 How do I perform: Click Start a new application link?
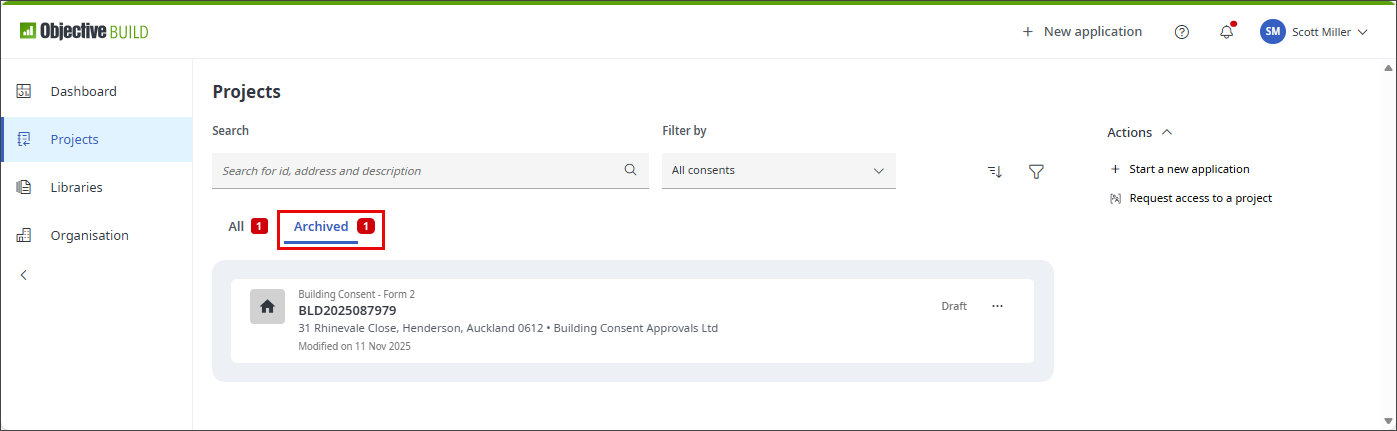click(1189, 169)
